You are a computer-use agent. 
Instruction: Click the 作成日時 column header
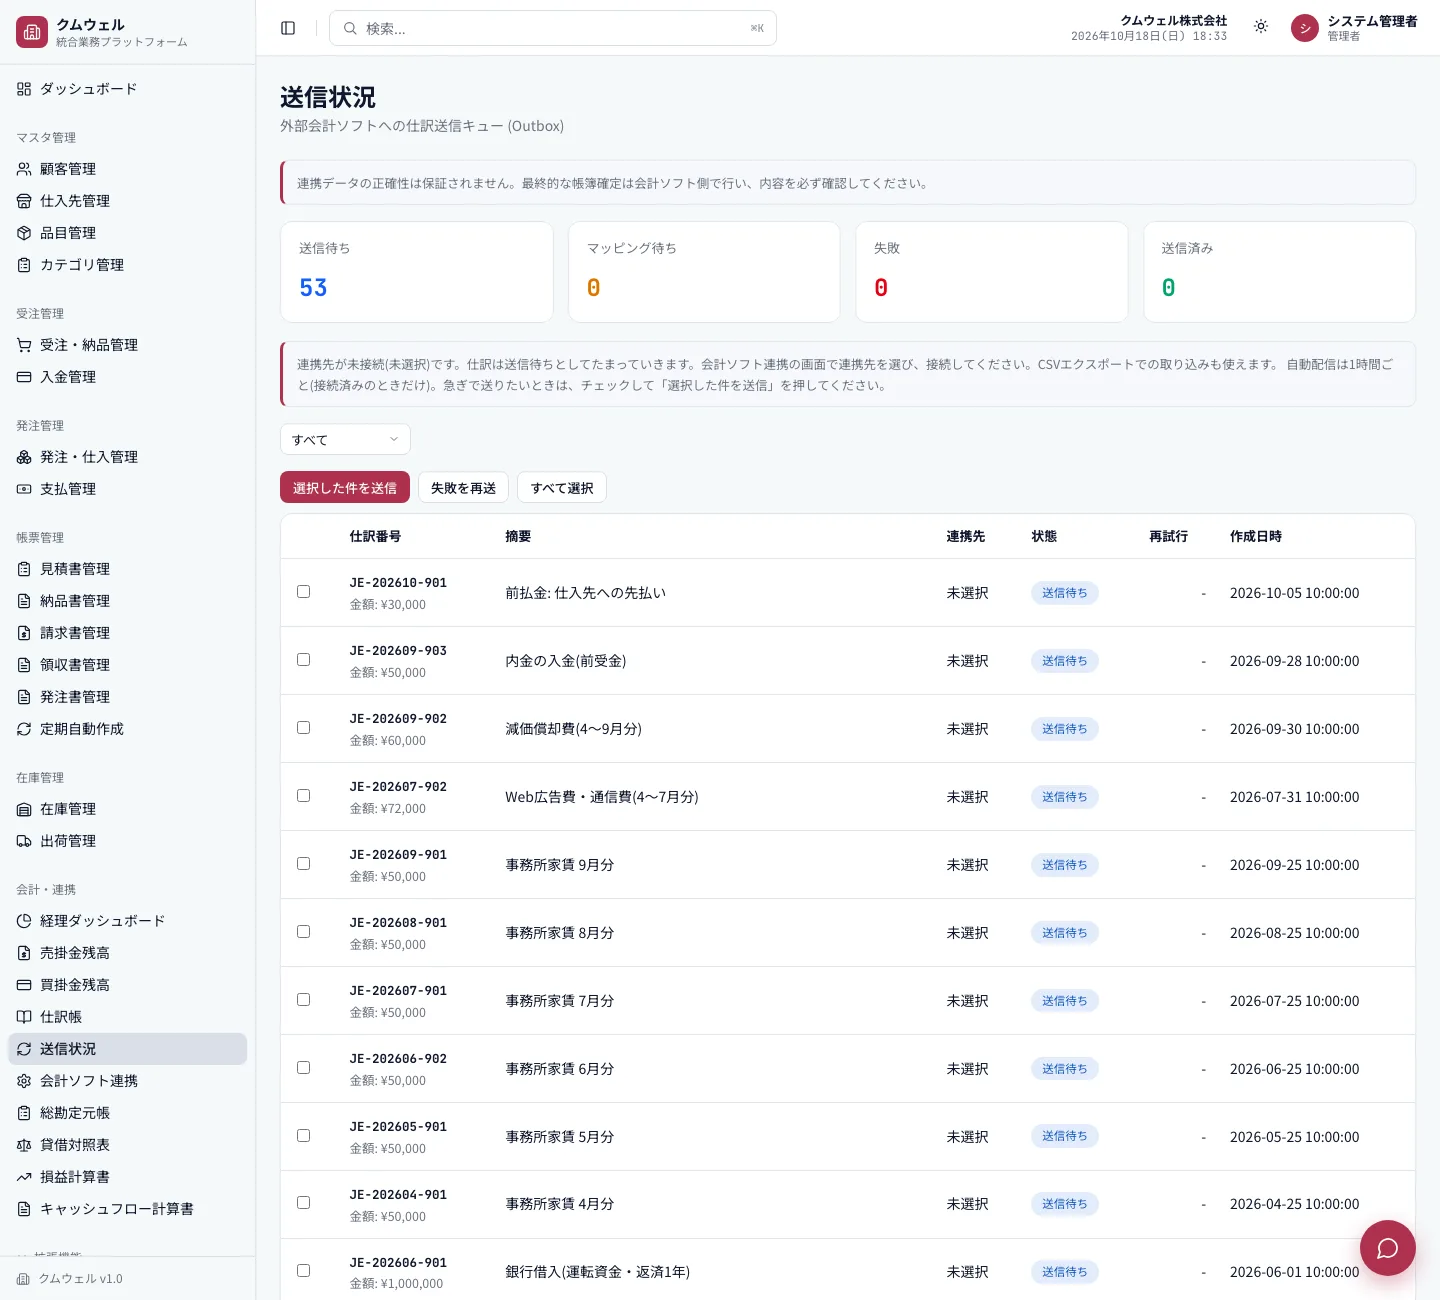click(1256, 537)
